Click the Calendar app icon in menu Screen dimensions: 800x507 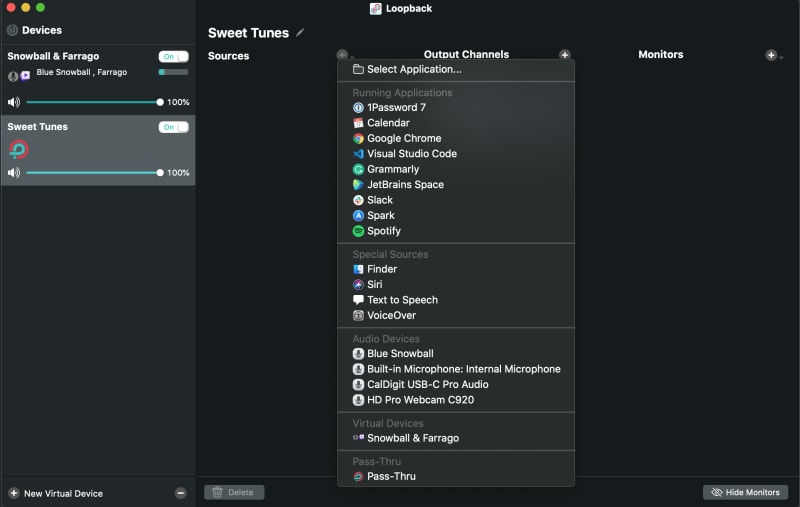coord(358,123)
